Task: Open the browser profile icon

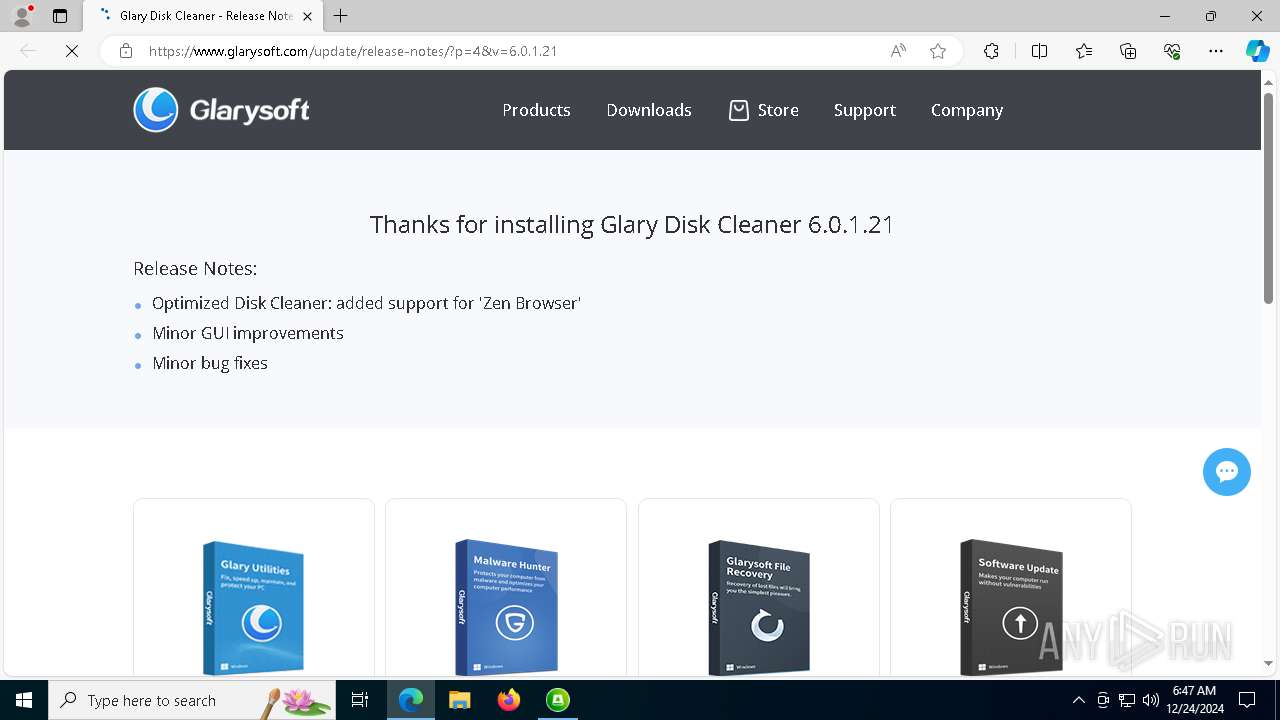Action: pos(22,16)
